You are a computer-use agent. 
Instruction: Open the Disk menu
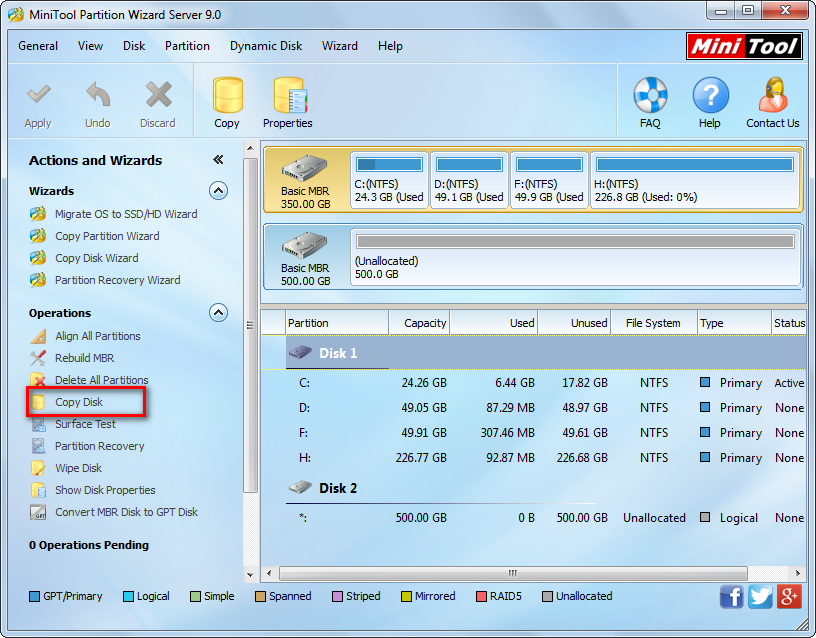[x=134, y=46]
